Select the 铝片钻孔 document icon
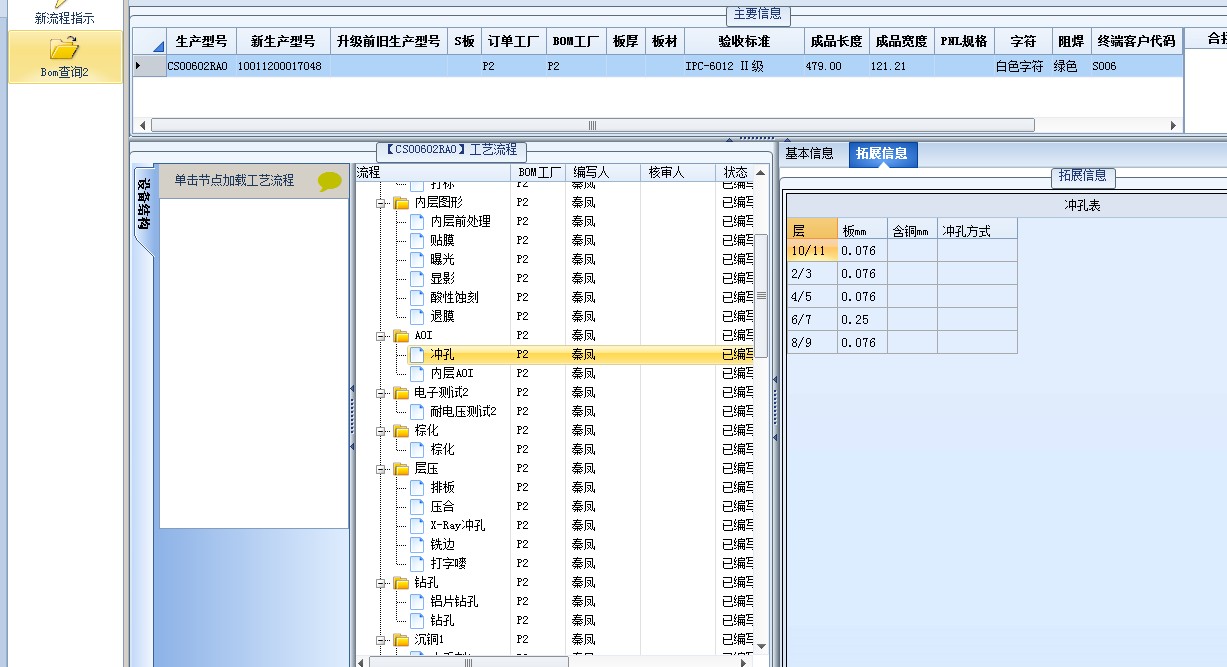 click(x=417, y=601)
